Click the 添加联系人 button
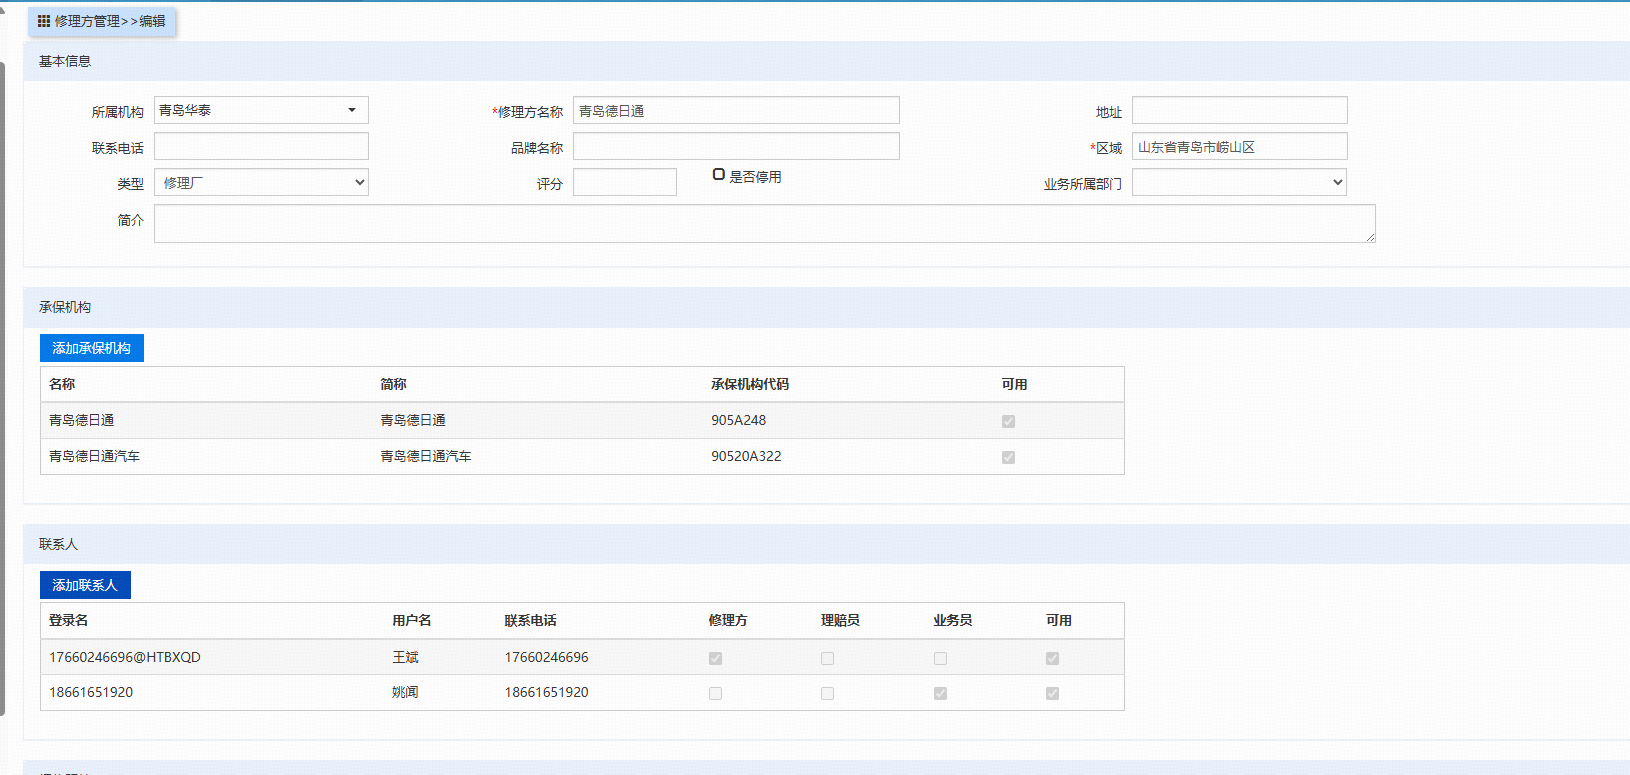Screen dimensions: 1630x775 (85, 585)
